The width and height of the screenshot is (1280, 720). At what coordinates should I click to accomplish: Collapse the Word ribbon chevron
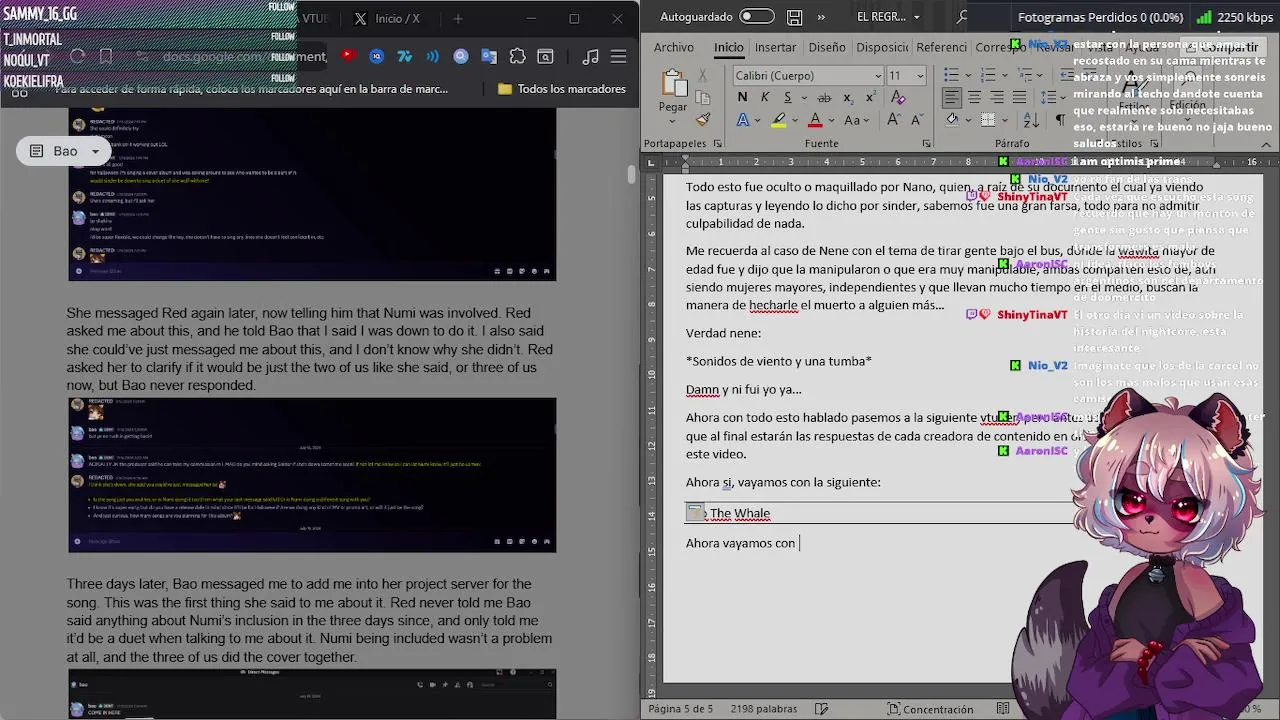(x=1266, y=144)
